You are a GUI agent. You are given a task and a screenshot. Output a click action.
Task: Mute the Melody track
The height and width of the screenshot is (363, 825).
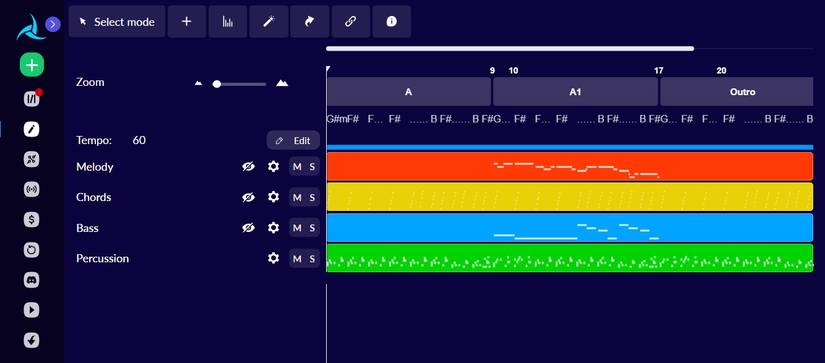point(297,167)
